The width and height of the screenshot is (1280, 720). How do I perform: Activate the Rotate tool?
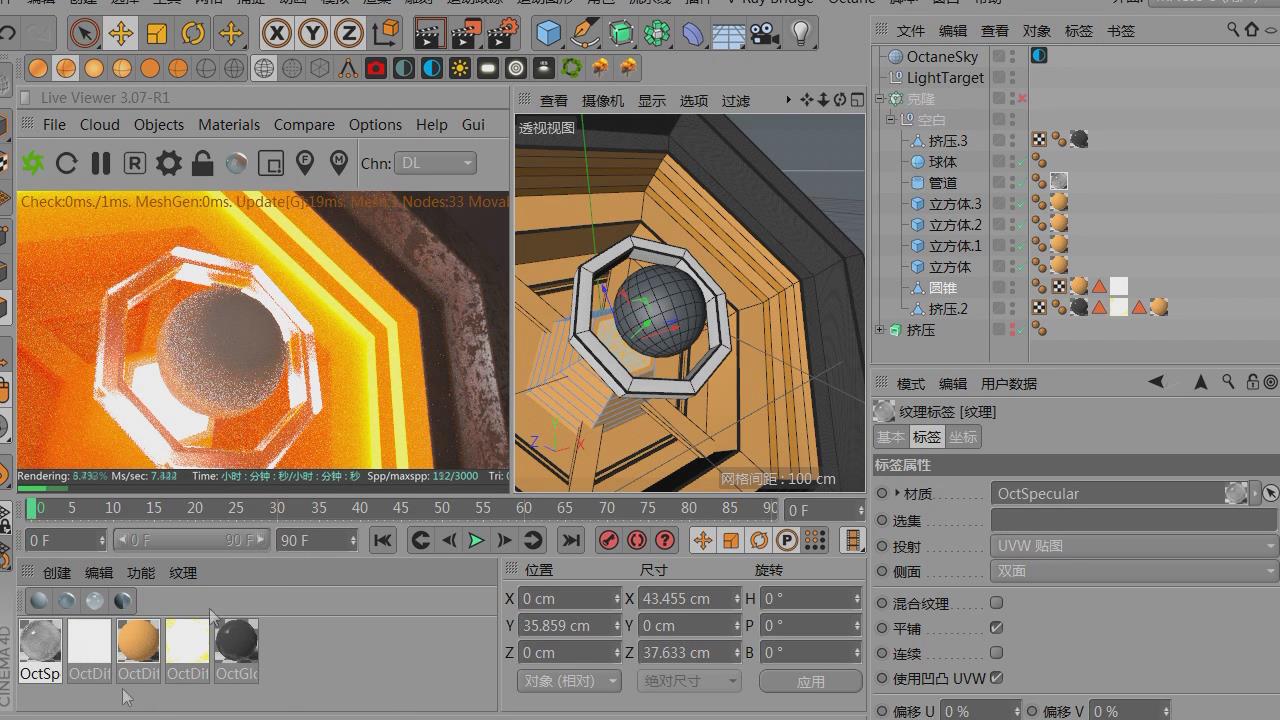pos(193,33)
